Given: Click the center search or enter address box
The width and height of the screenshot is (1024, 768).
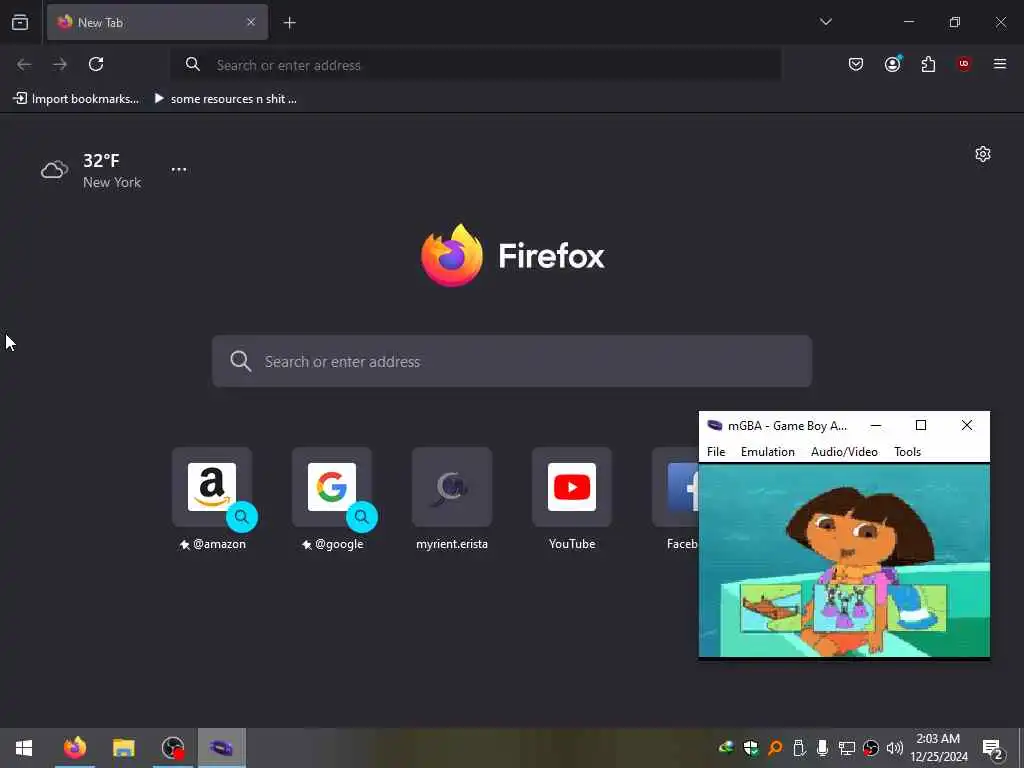Looking at the screenshot, I should point(512,361).
